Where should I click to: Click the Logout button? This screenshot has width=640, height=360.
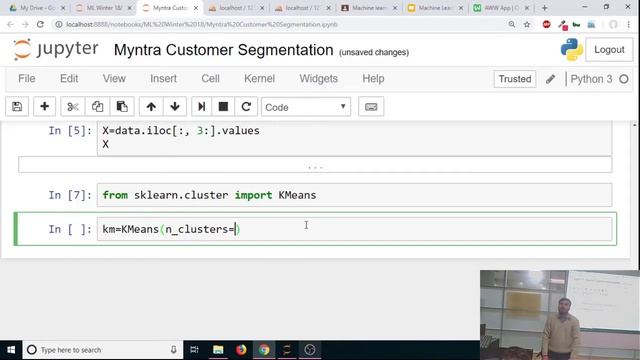tap(609, 50)
